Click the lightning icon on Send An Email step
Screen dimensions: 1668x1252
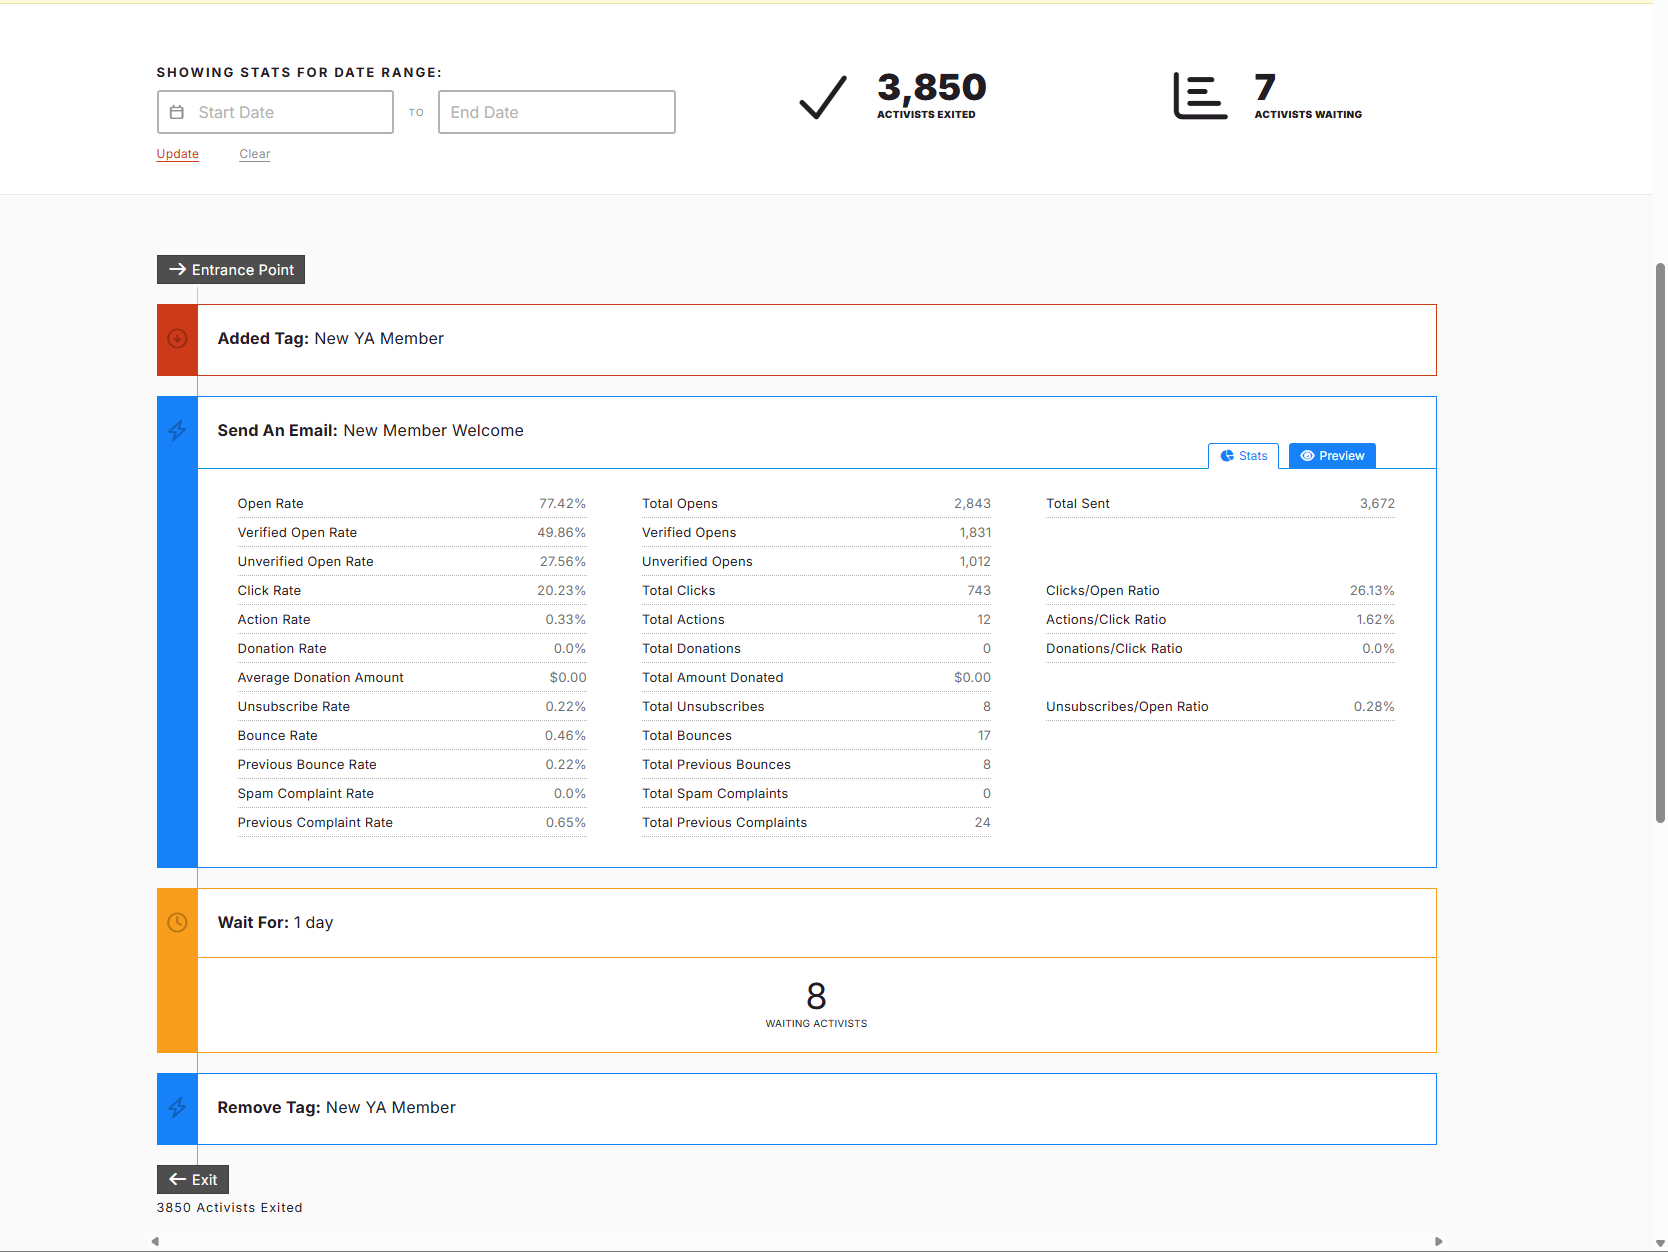(177, 431)
